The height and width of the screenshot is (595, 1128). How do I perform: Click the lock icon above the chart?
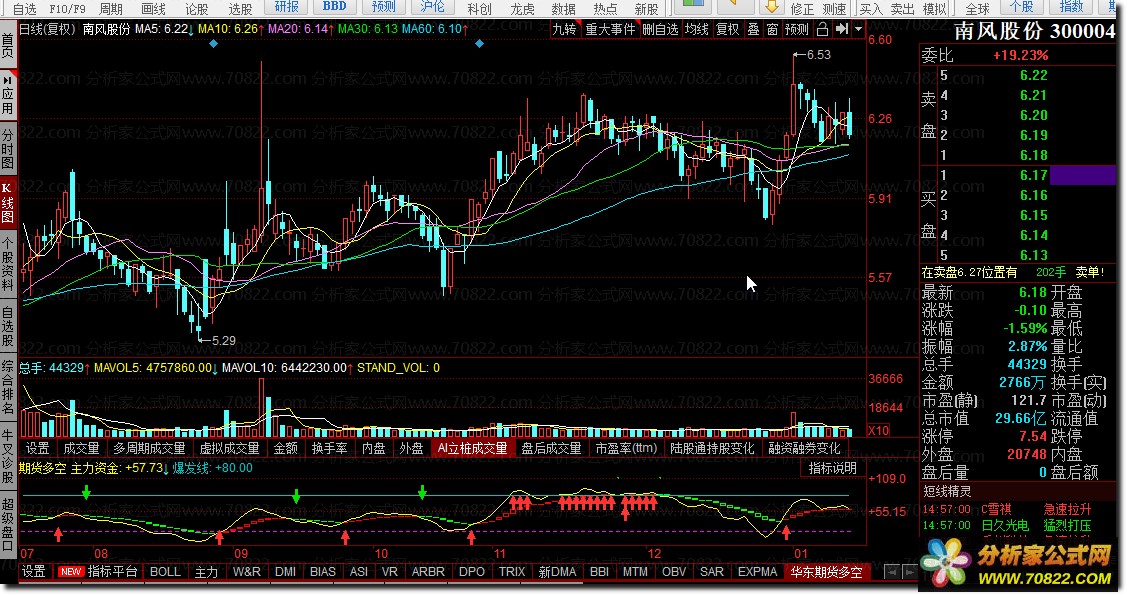click(x=822, y=29)
